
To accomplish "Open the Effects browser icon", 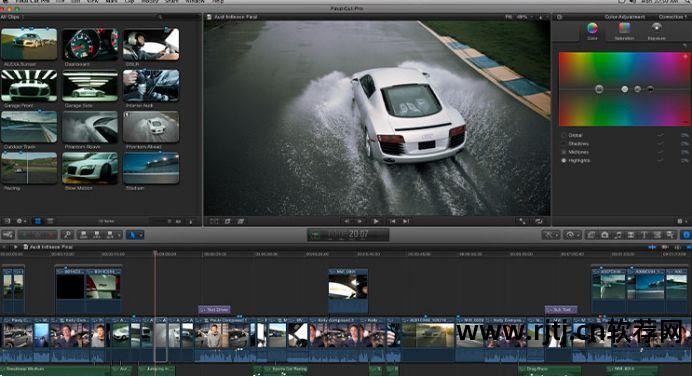I will (590, 235).
